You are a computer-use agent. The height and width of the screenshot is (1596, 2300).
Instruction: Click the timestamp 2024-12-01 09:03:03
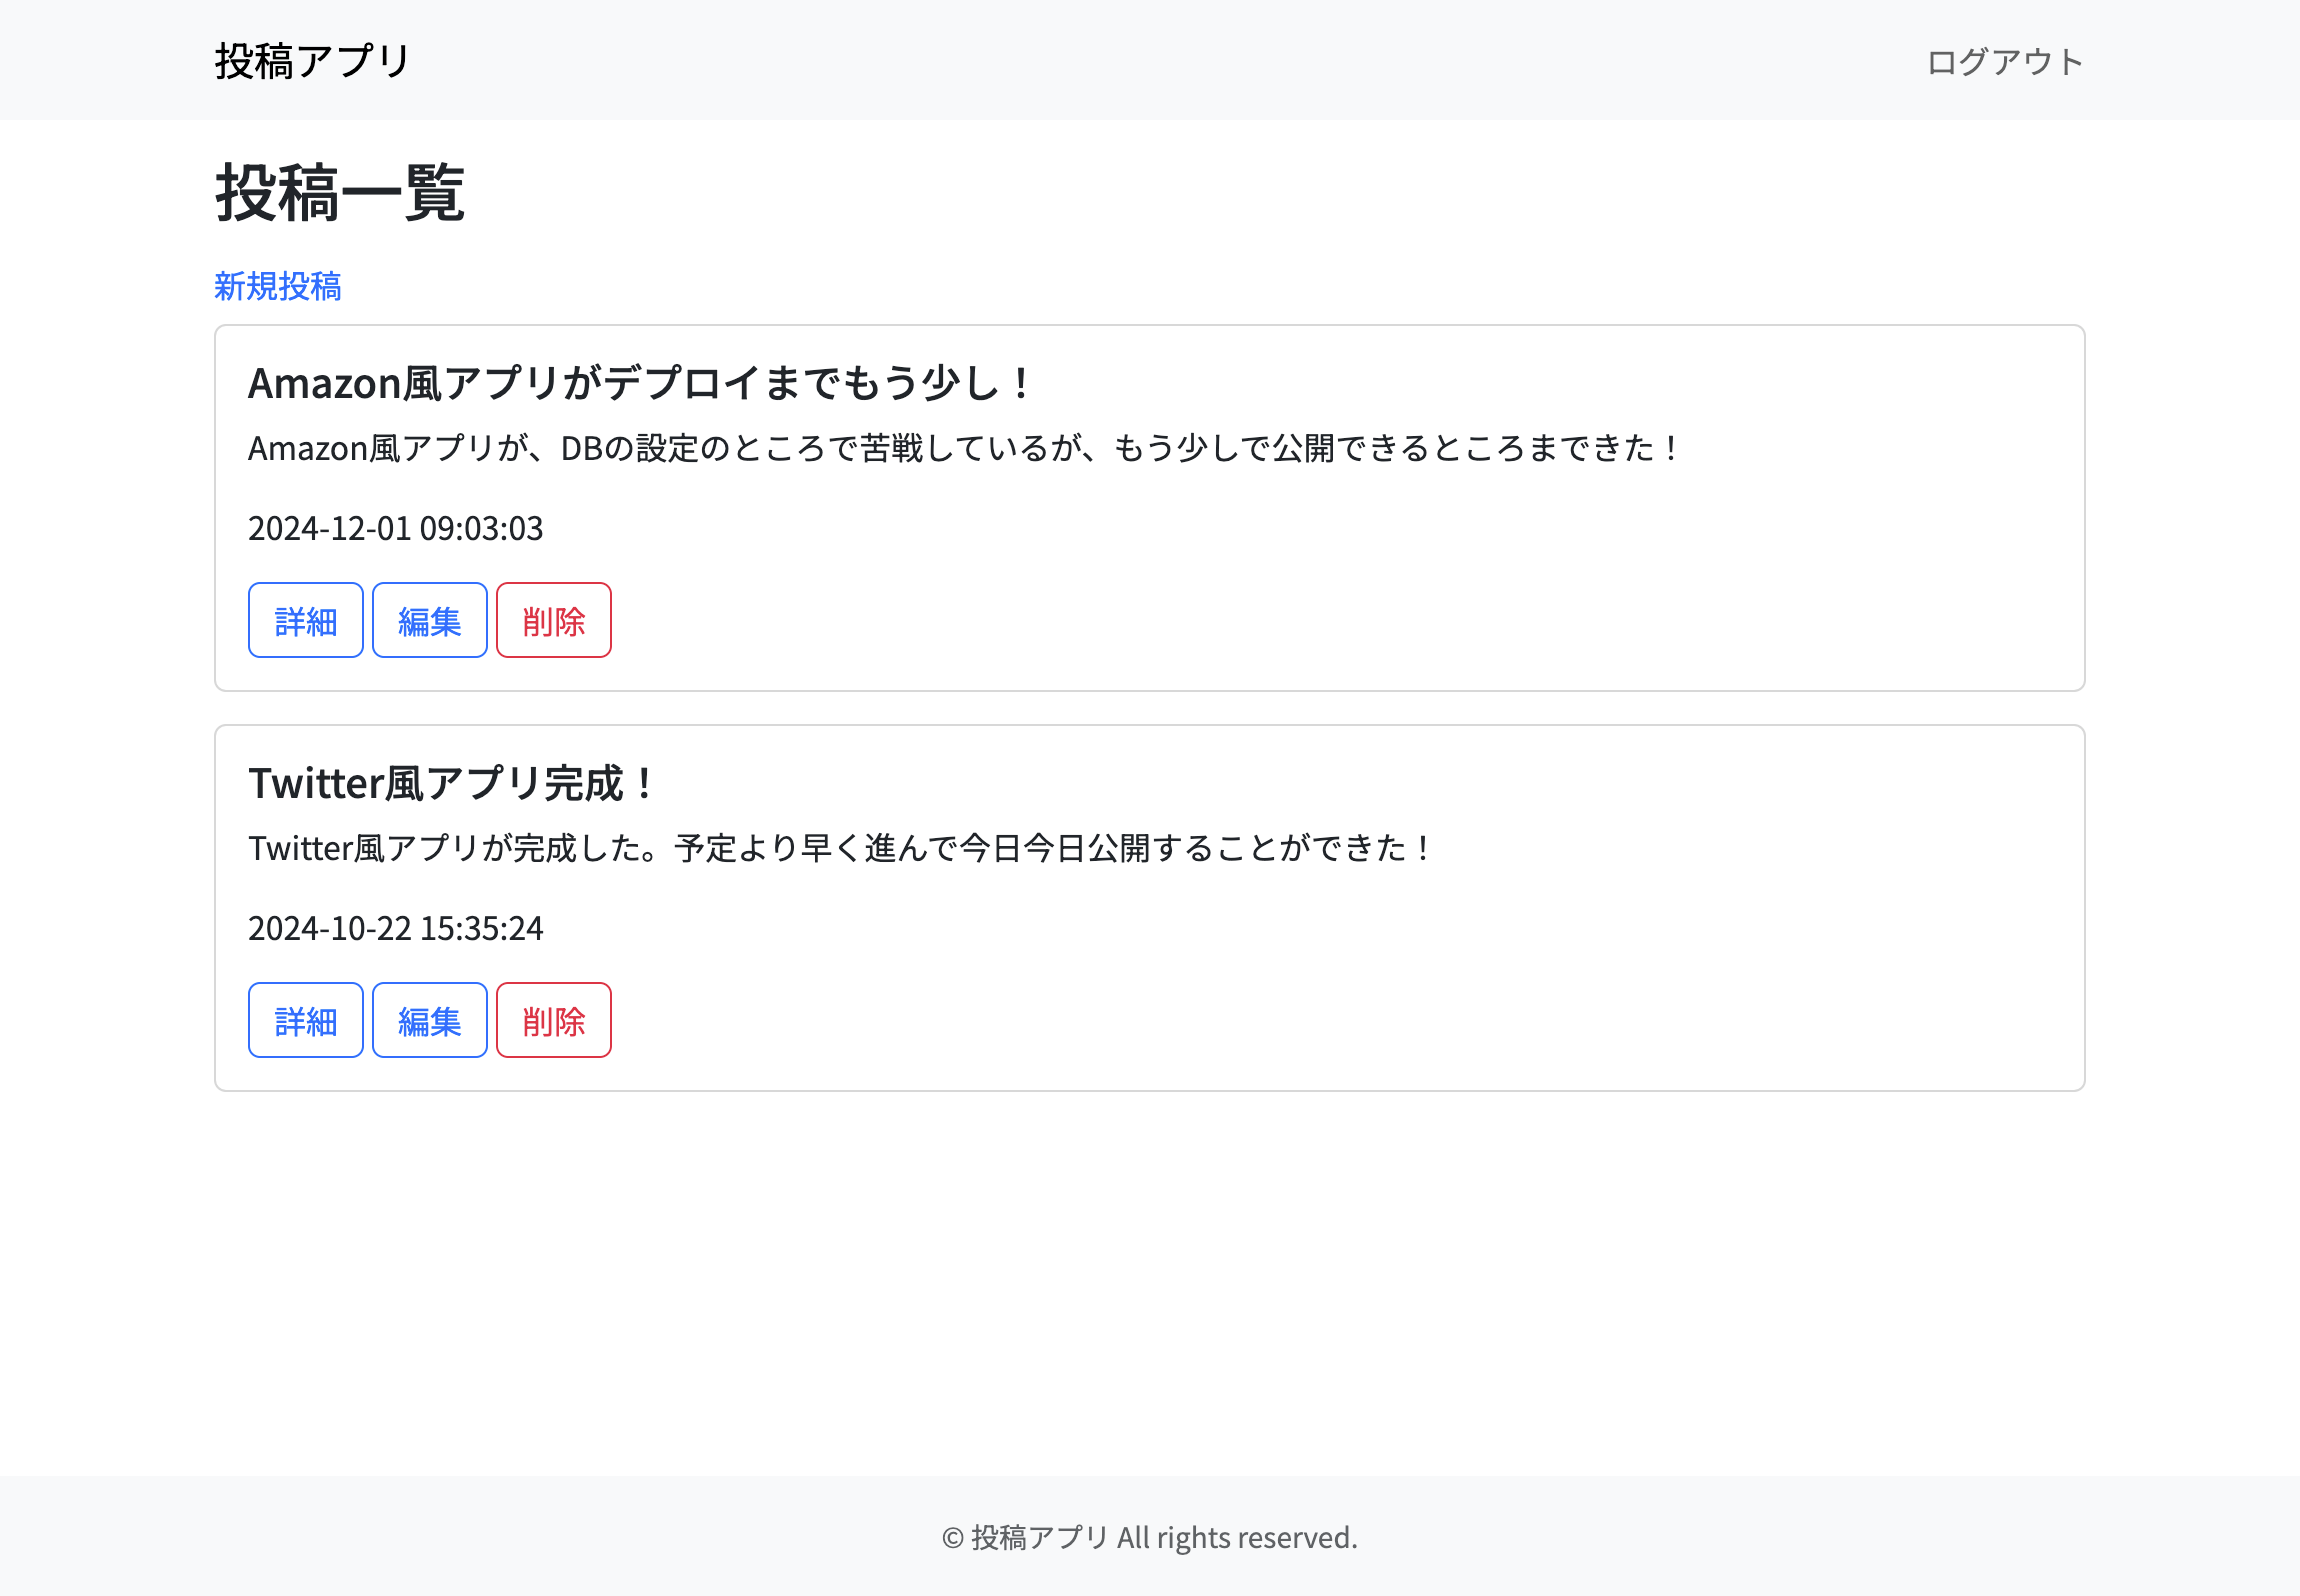(x=395, y=529)
